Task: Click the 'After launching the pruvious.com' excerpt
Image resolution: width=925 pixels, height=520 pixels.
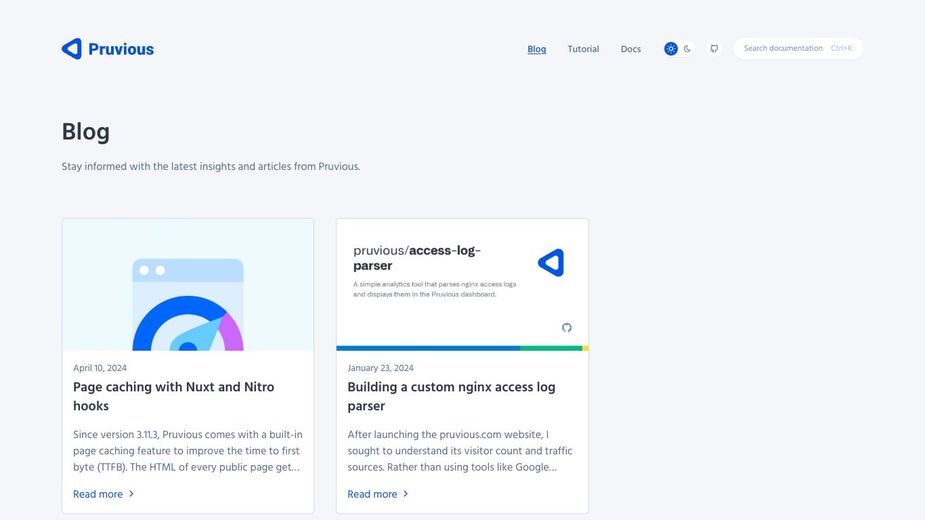Action: (460, 450)
